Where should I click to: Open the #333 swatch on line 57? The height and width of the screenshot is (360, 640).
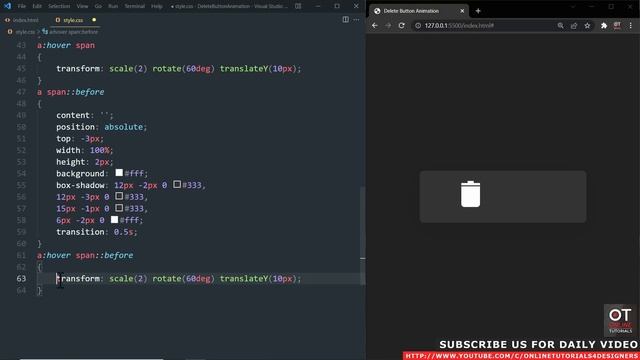point(119,208)
